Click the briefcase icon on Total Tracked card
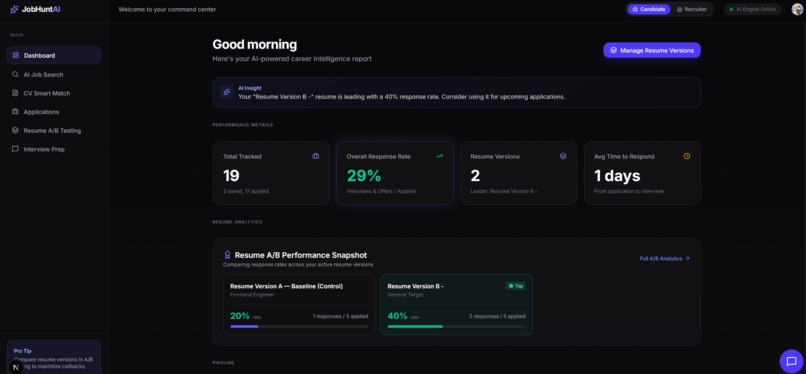Screen dimensions: 806x374 click(x=316, y=156)
